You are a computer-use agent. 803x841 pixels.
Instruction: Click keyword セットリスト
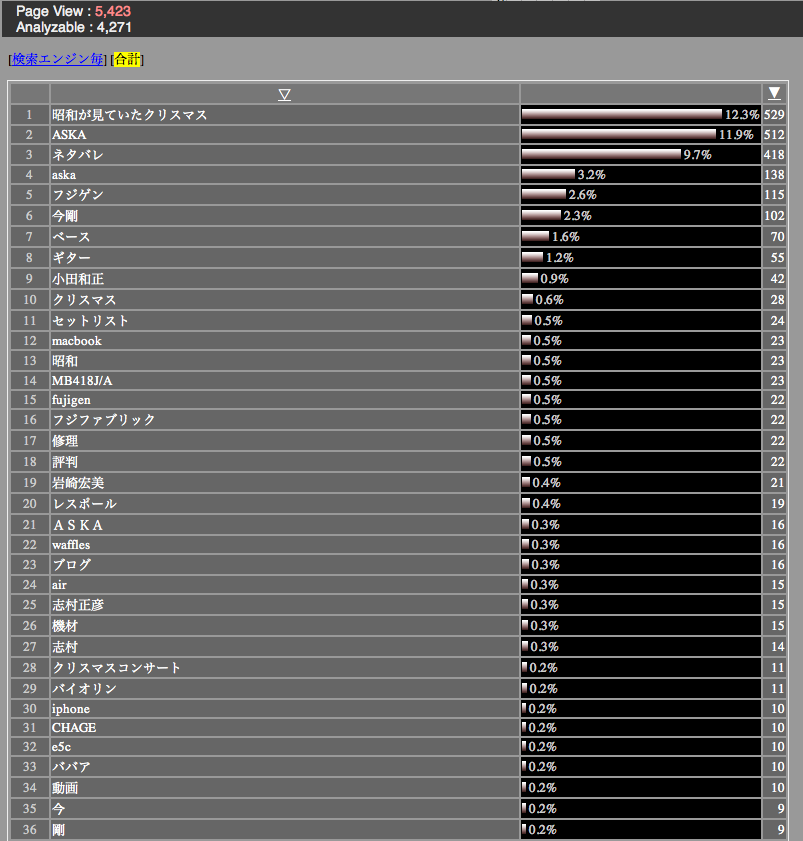(x=91, y=321)
